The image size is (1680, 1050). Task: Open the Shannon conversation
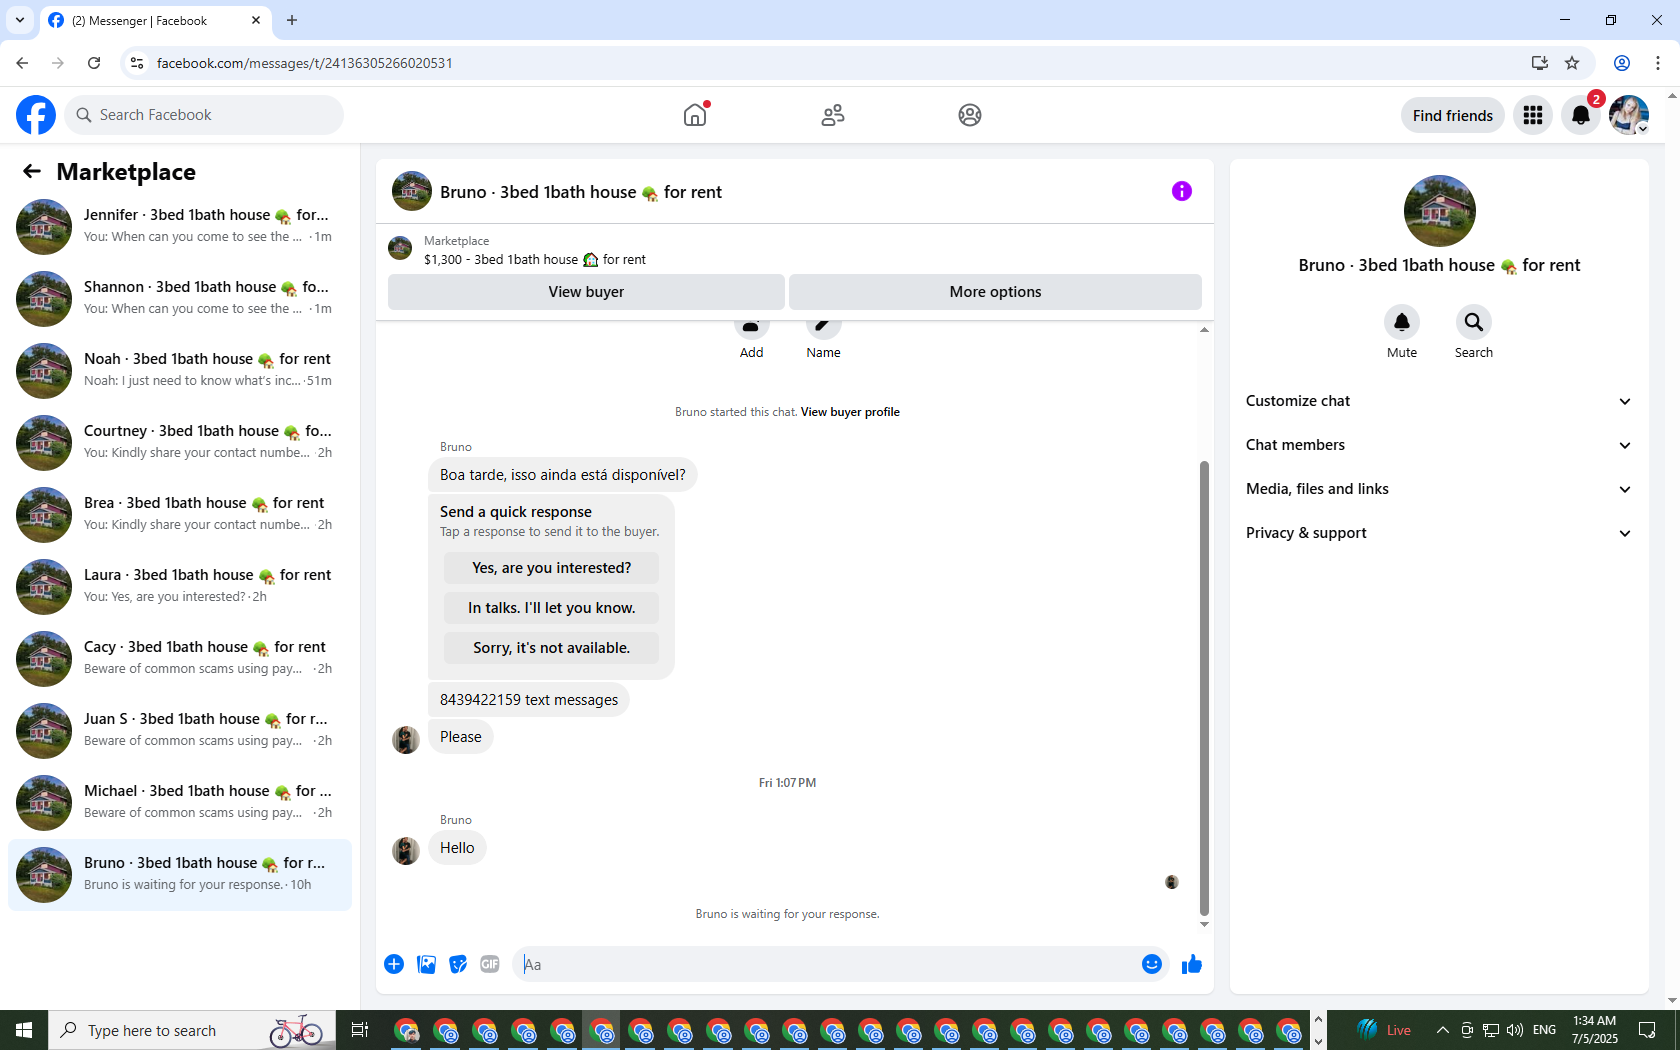pos(180,299)
